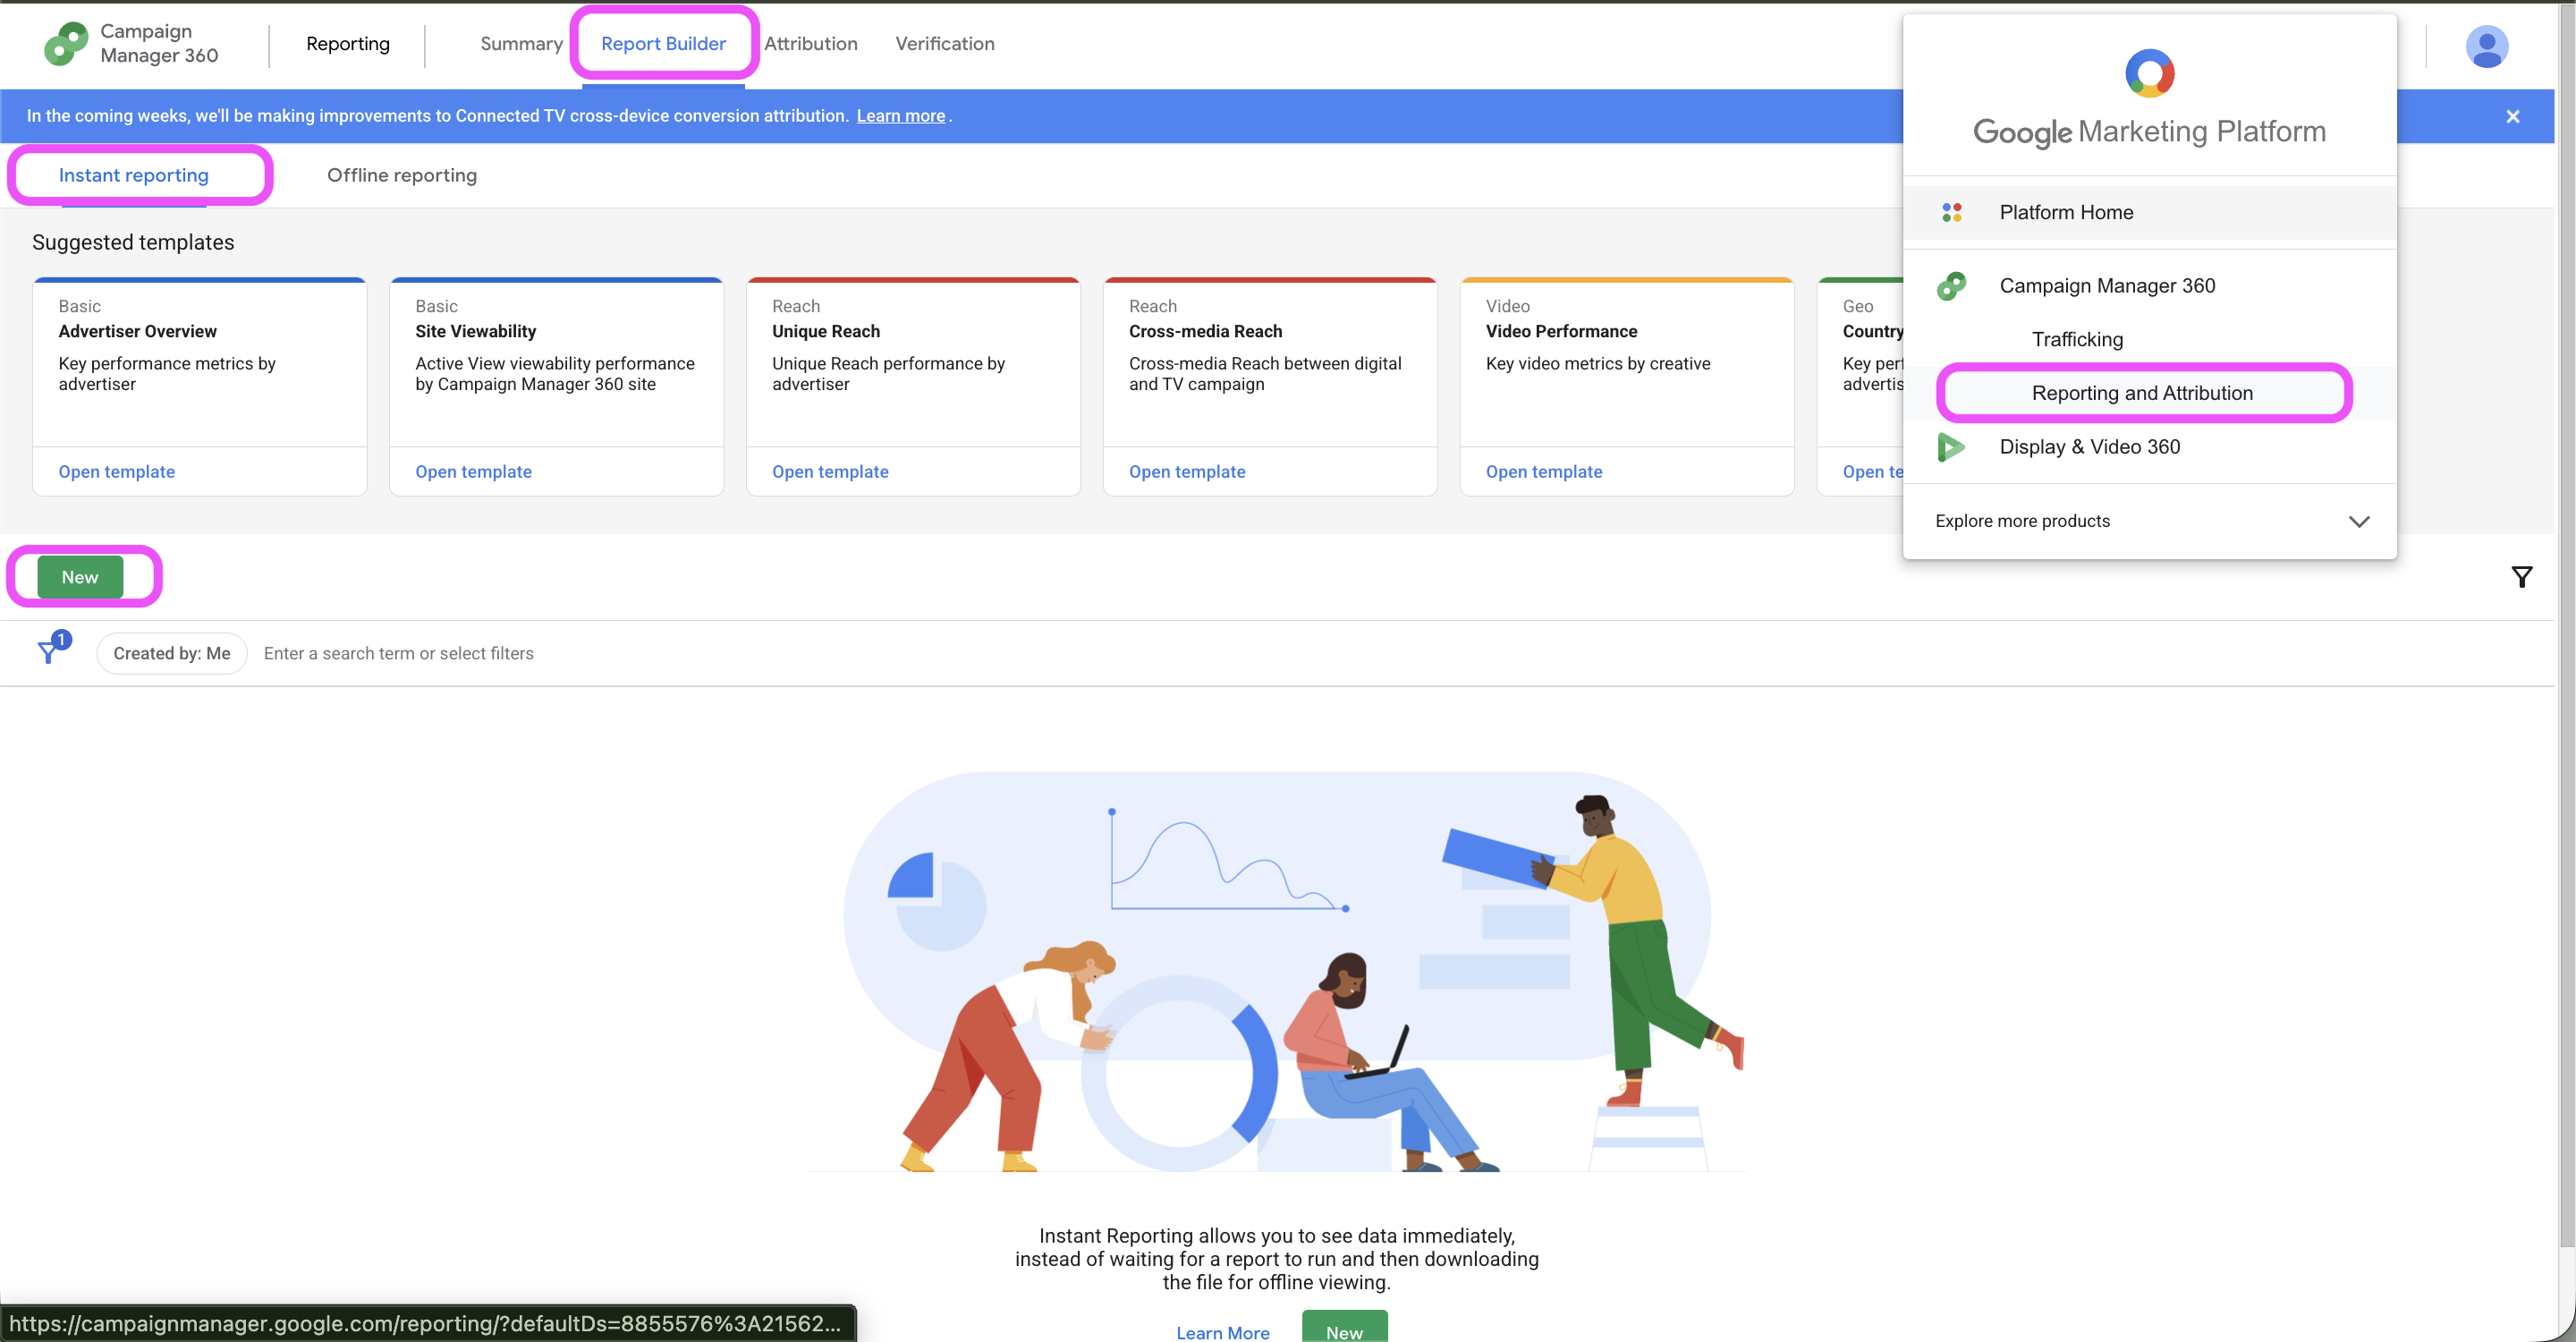The width and height of the screenshot is (2576, 1342).
Task: Click the funnel filter icon at far right
Action: (x=2521, y=577)
